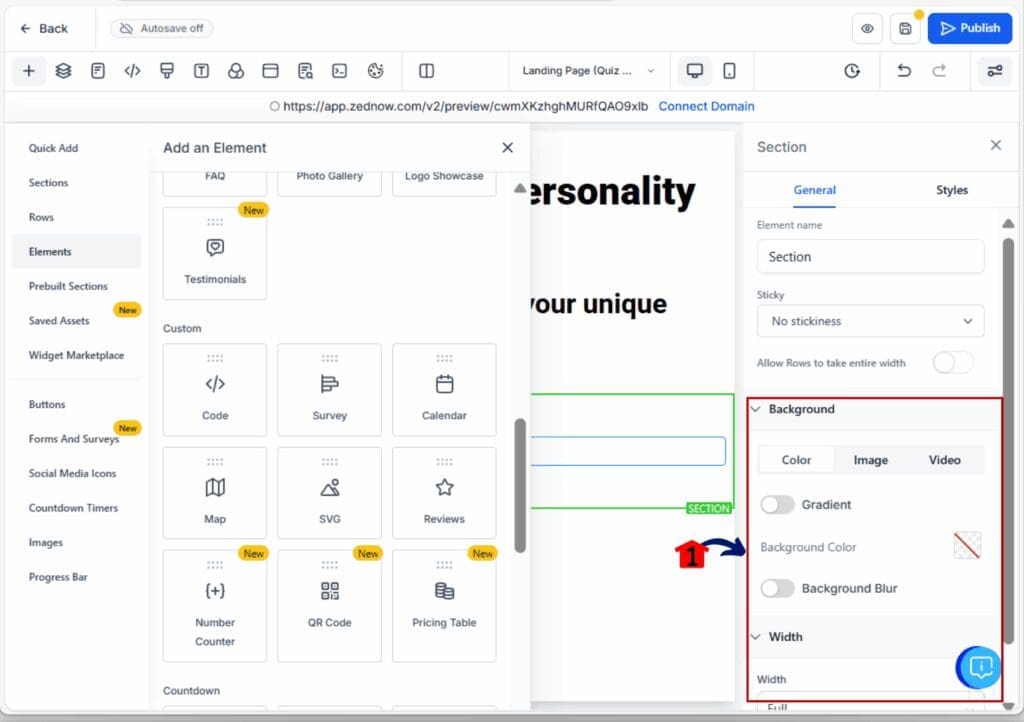This screenshot has width=1024, height=722.
Task: Turn on Background Blur switch
Action: point(777,589)
